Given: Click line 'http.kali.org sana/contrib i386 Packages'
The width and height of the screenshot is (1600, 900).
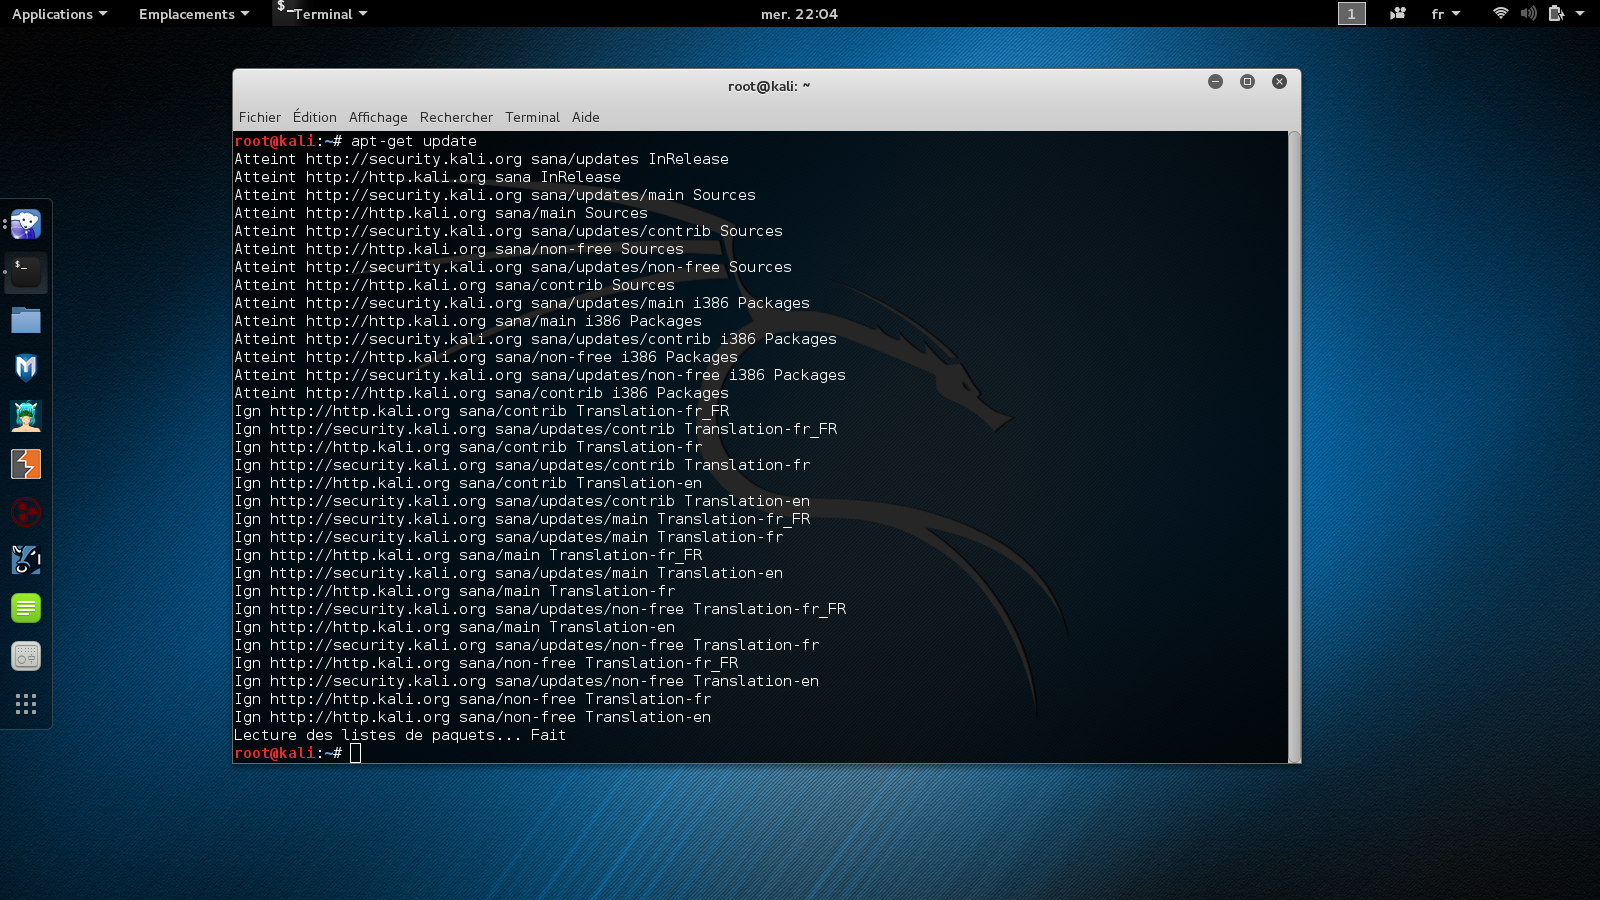Looking at the screenshot, I should coord(481,393).
